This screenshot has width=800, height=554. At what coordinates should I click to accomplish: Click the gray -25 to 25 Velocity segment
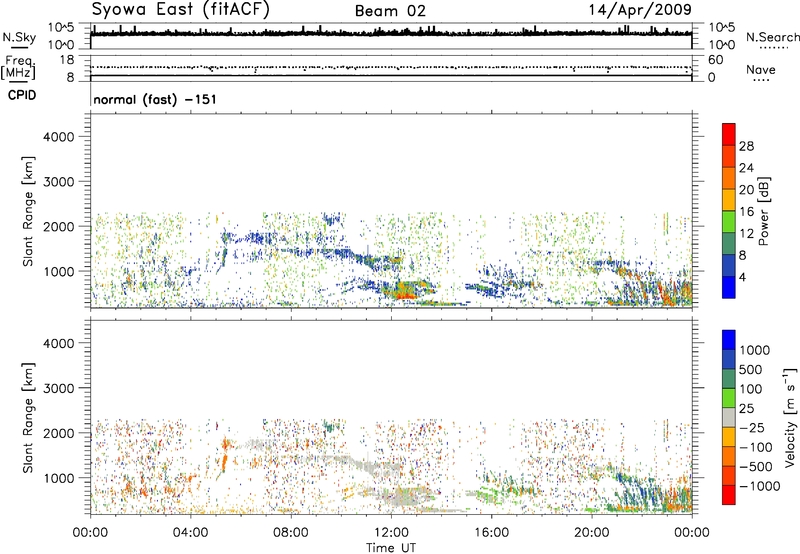pos(729,417)
